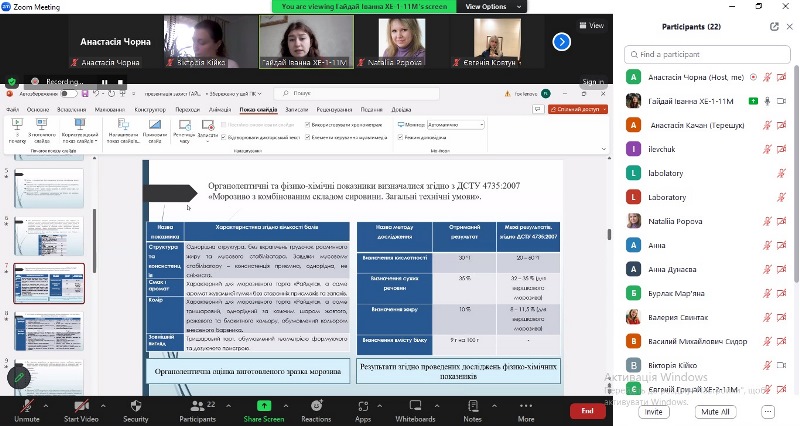Click PowerPoint save icon in title bar
Viewport: 800px width, 426px height.
coord(85,94)
